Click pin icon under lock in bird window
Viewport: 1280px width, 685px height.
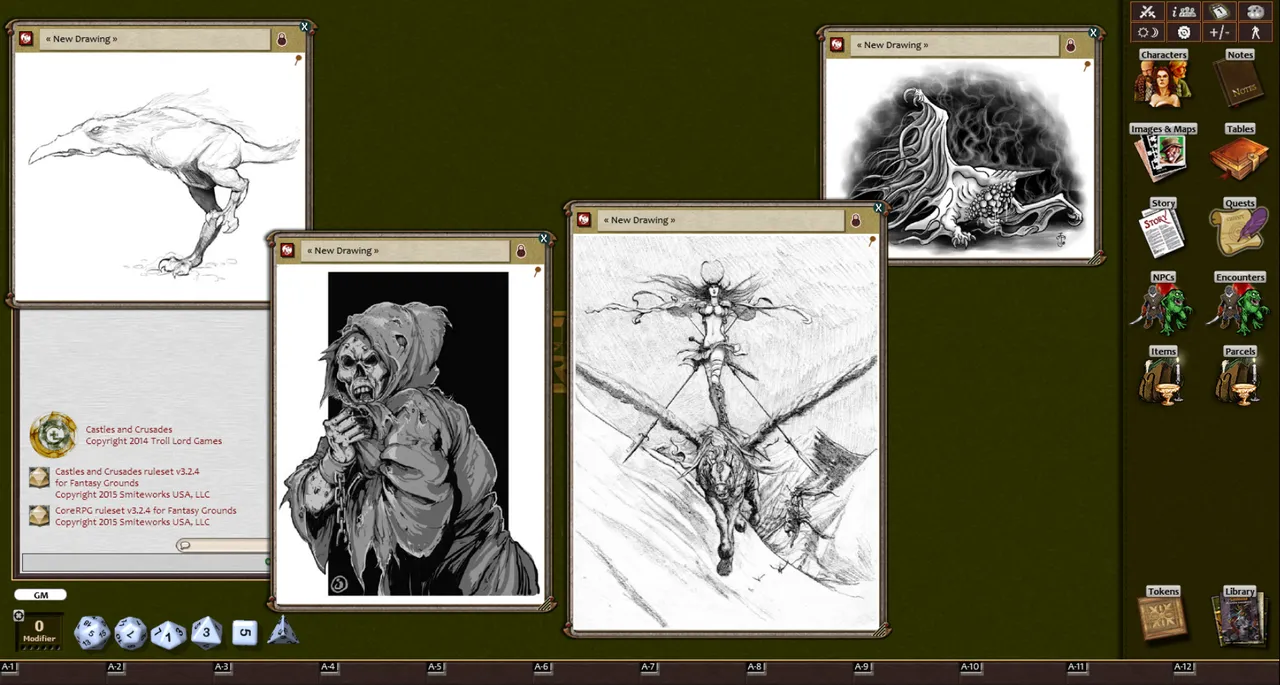pyautogui.click(x=299, y=60)
